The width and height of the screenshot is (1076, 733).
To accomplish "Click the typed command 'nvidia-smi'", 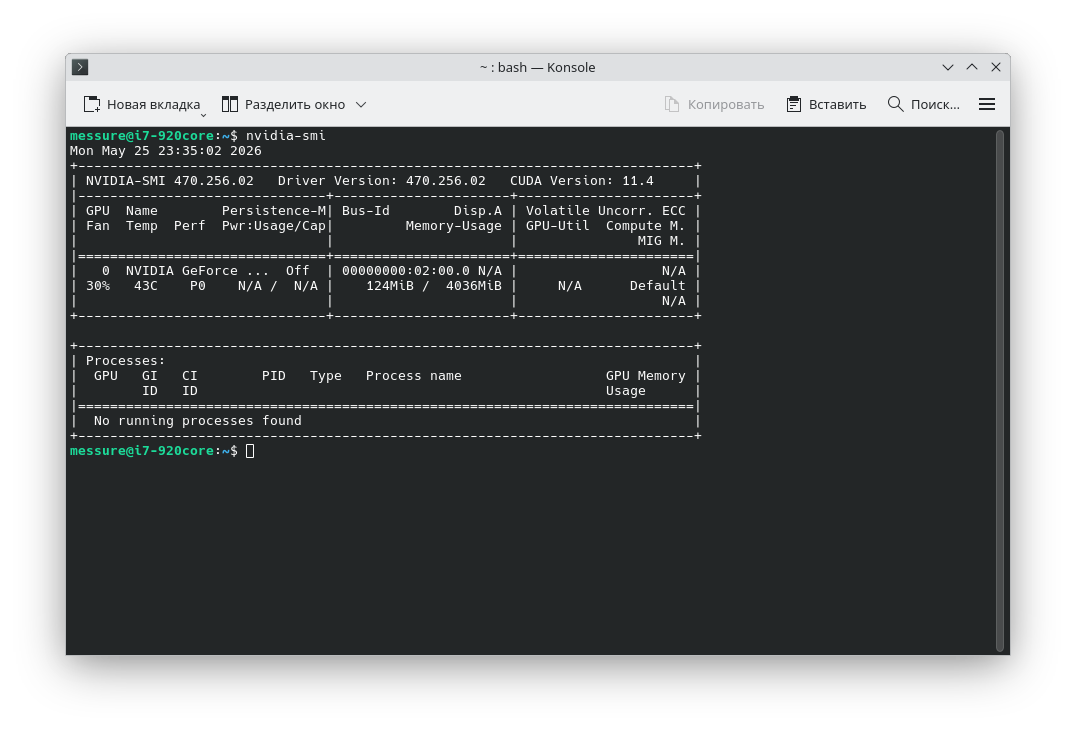I will click(x=285, y=135).
